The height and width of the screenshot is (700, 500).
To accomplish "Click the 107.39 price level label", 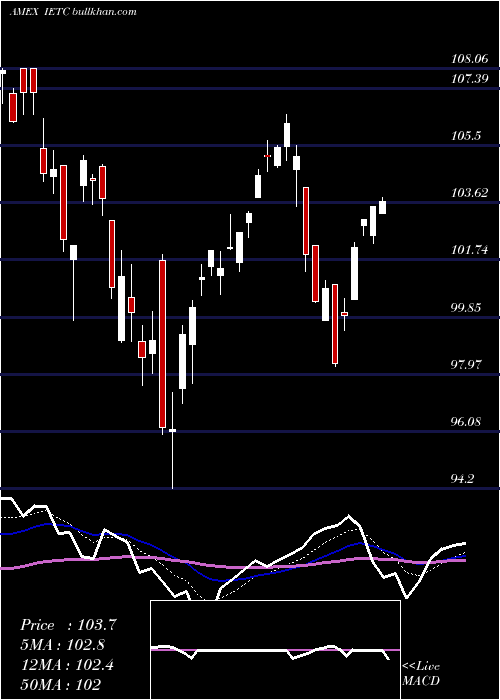I will pyautogui.click(x=470, y=79).
